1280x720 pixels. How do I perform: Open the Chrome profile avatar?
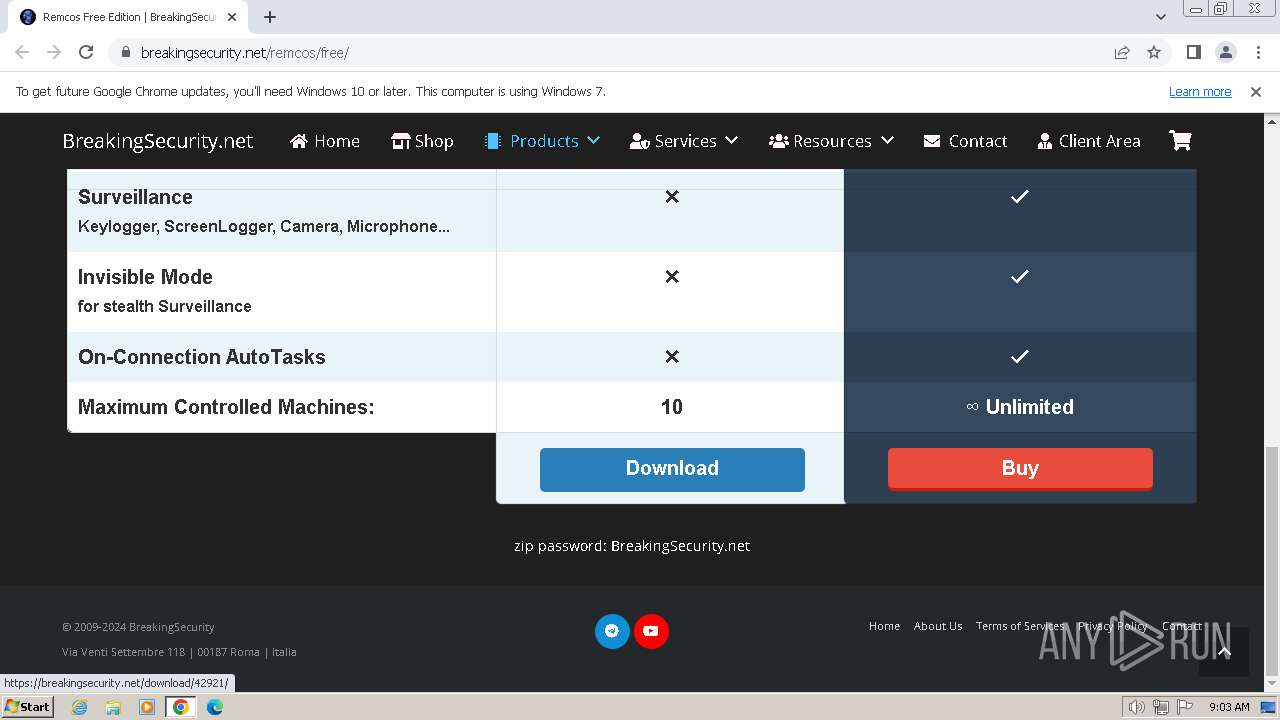[1225, 52]
